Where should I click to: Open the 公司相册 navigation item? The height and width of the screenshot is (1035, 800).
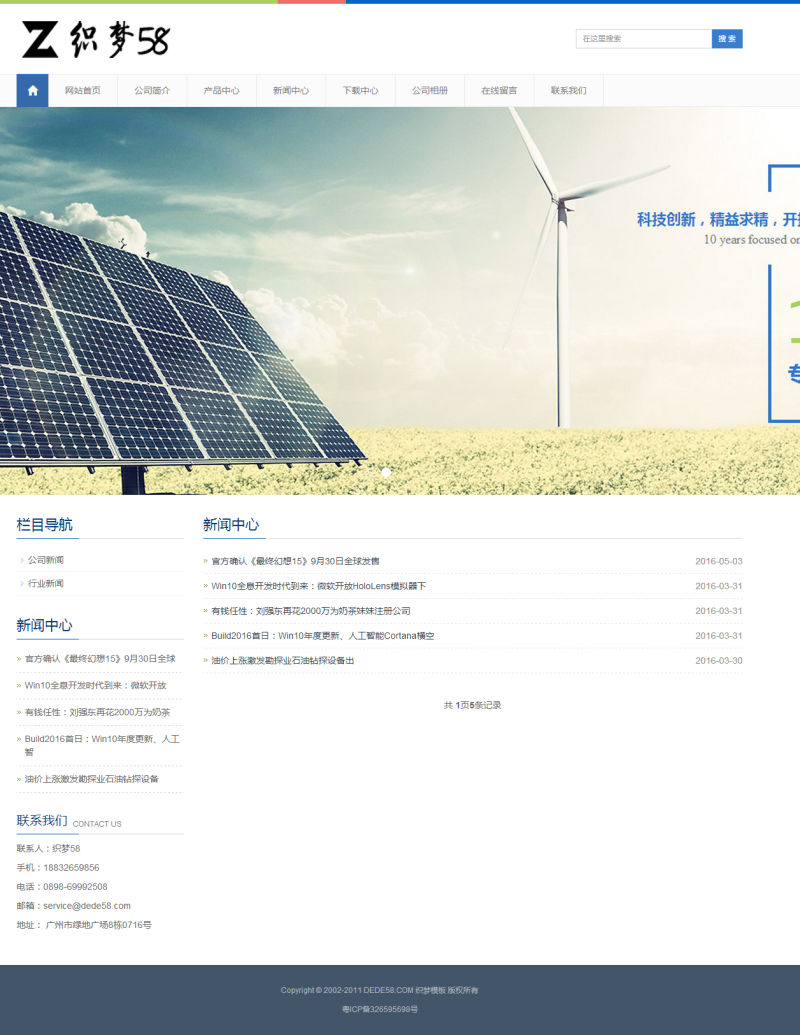(x=429, y=91)
